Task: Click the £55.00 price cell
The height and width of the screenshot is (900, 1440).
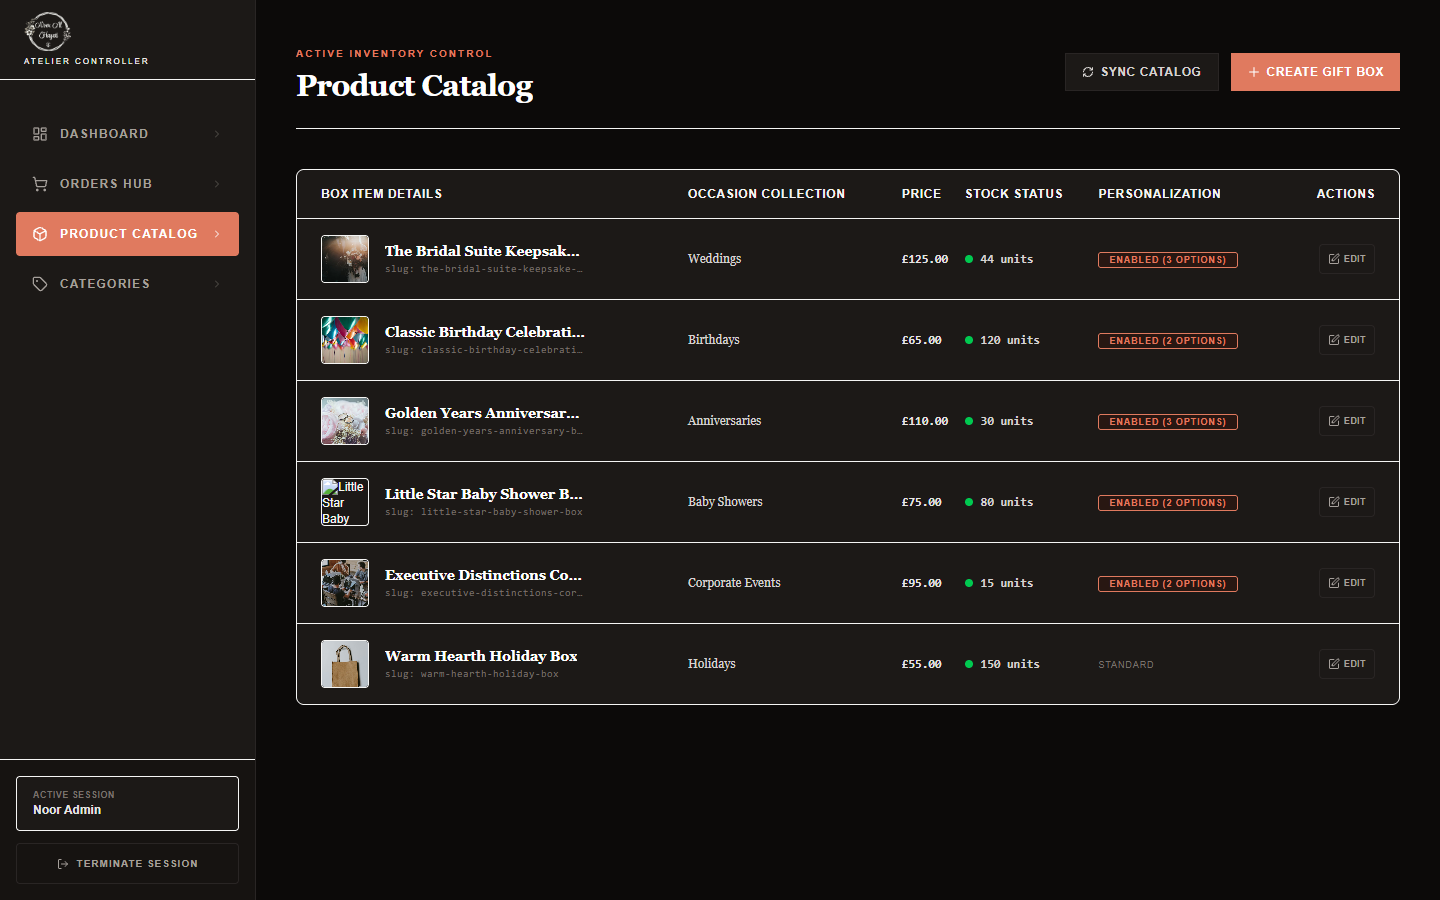Action: coord(921,664)
